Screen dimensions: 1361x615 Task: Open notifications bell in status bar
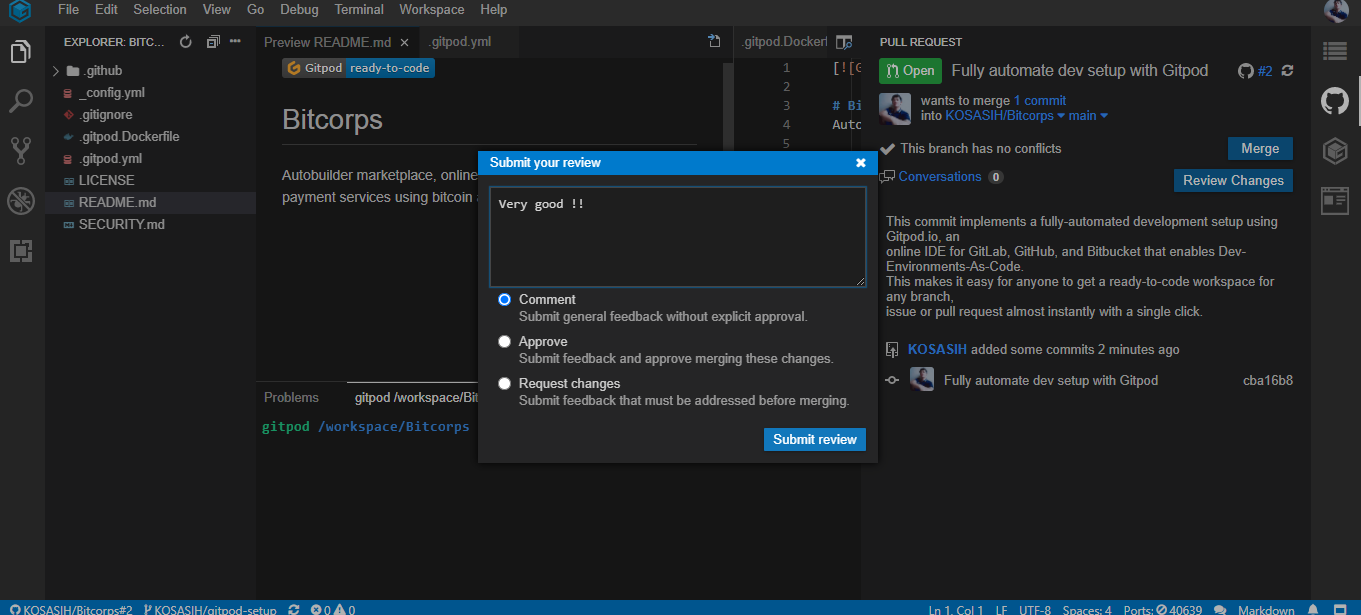tap(1313, 609)
